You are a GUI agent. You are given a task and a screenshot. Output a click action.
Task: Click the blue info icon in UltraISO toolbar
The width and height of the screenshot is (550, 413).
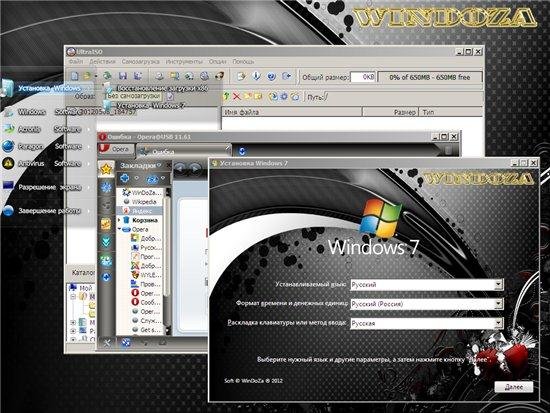257,76
